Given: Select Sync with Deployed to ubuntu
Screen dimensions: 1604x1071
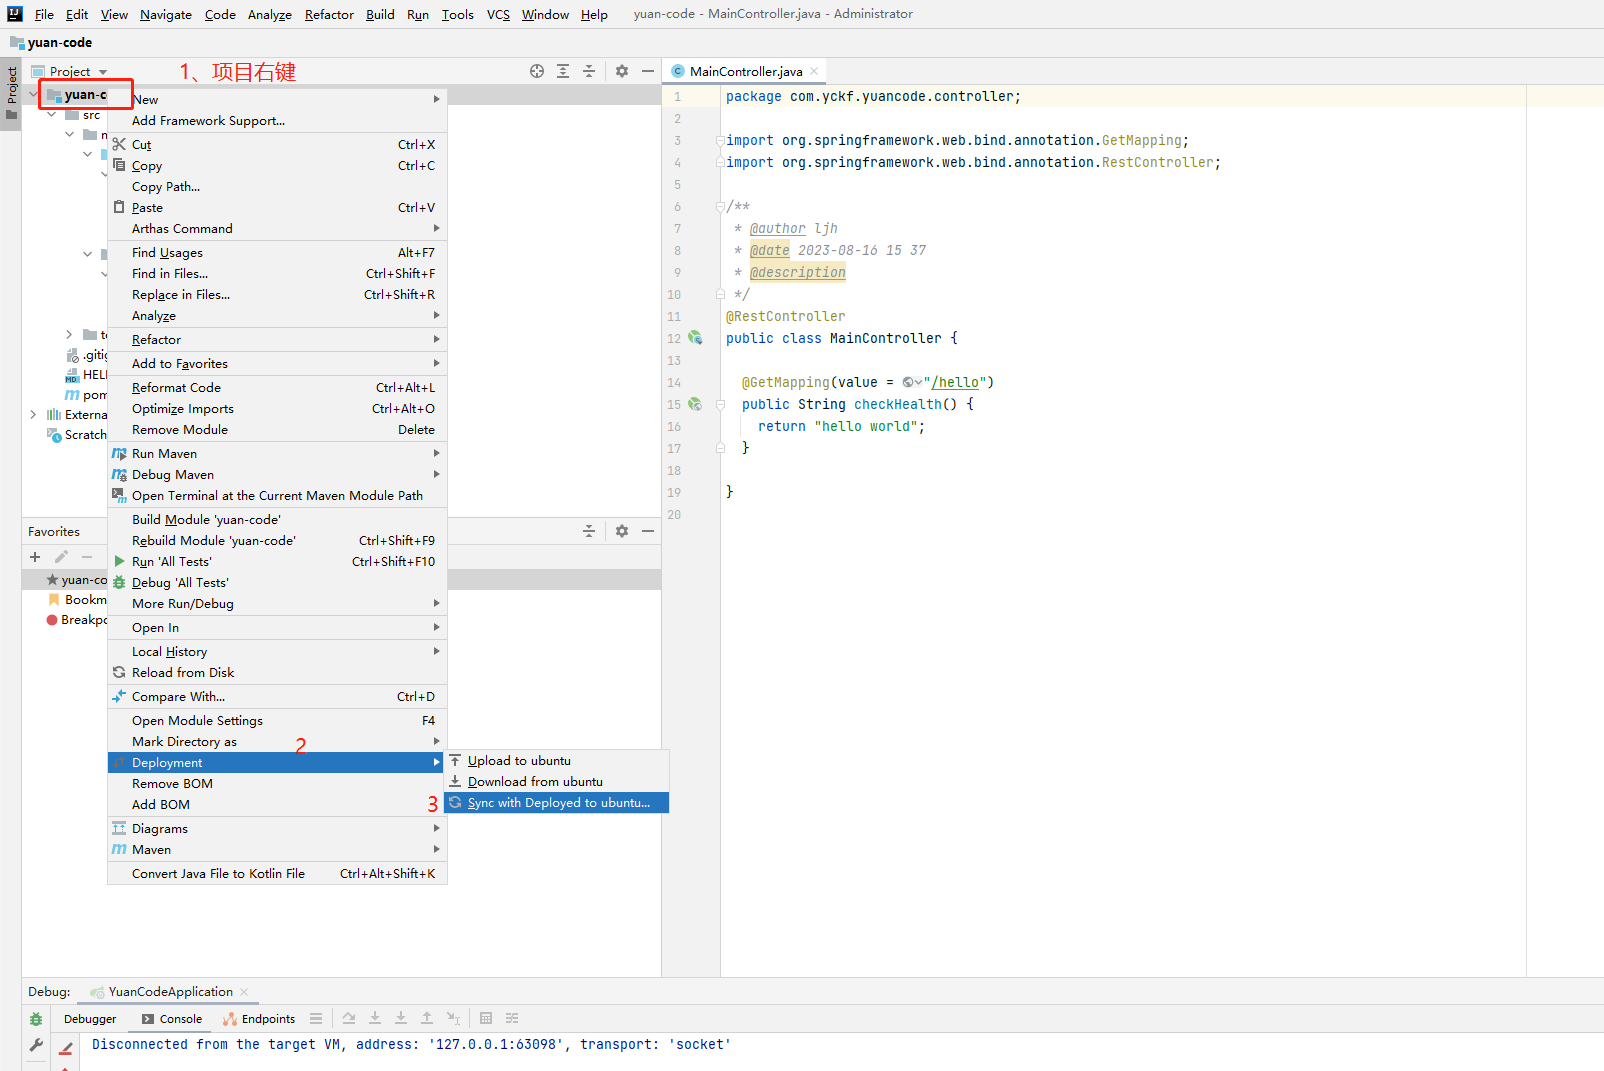Looking at the screenshot, I should pos(556,803).
